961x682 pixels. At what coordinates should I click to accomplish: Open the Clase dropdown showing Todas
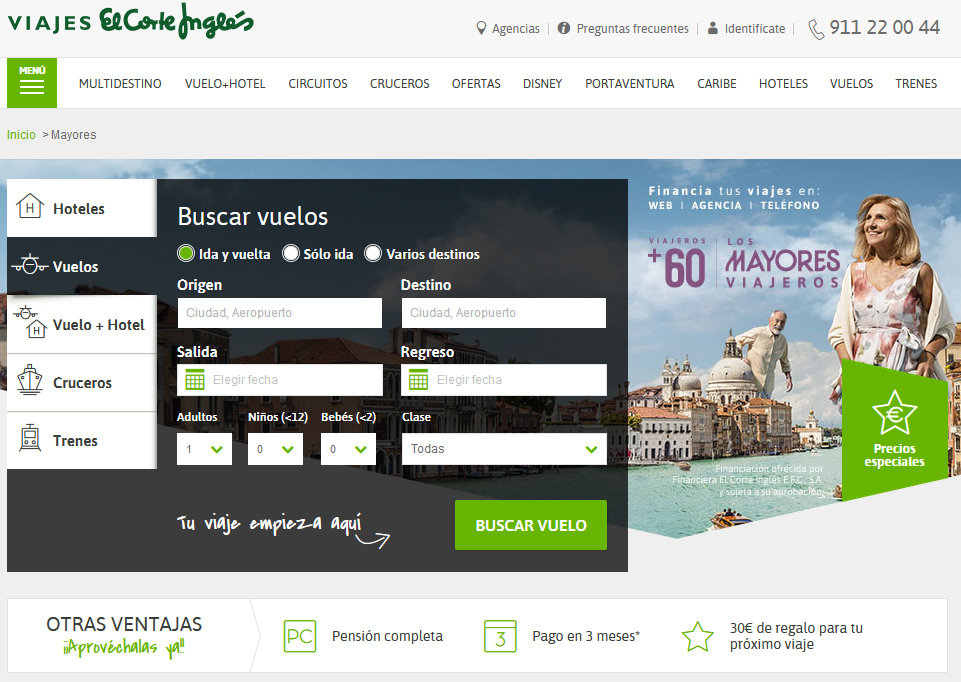[503, 449]
